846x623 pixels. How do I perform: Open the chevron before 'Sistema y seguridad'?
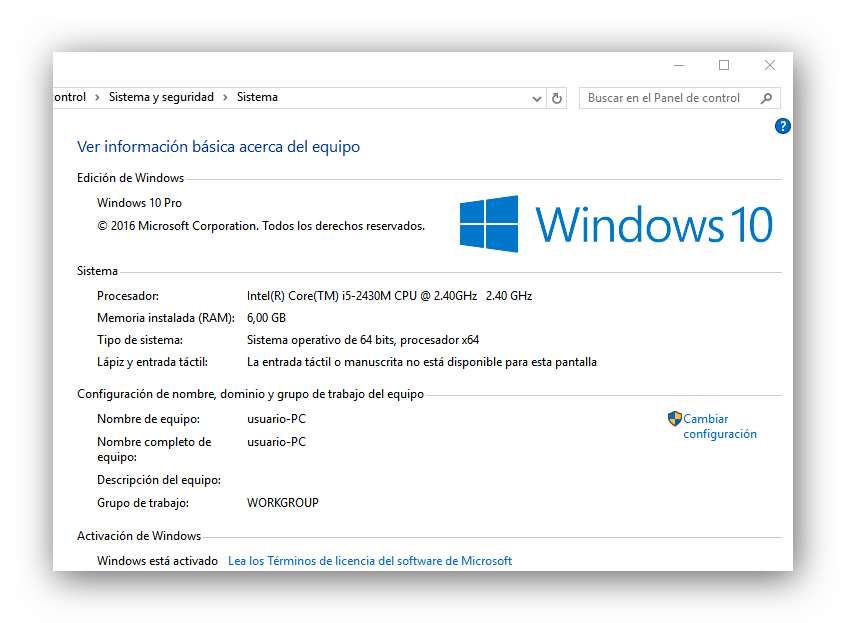[x=97, y=98]
